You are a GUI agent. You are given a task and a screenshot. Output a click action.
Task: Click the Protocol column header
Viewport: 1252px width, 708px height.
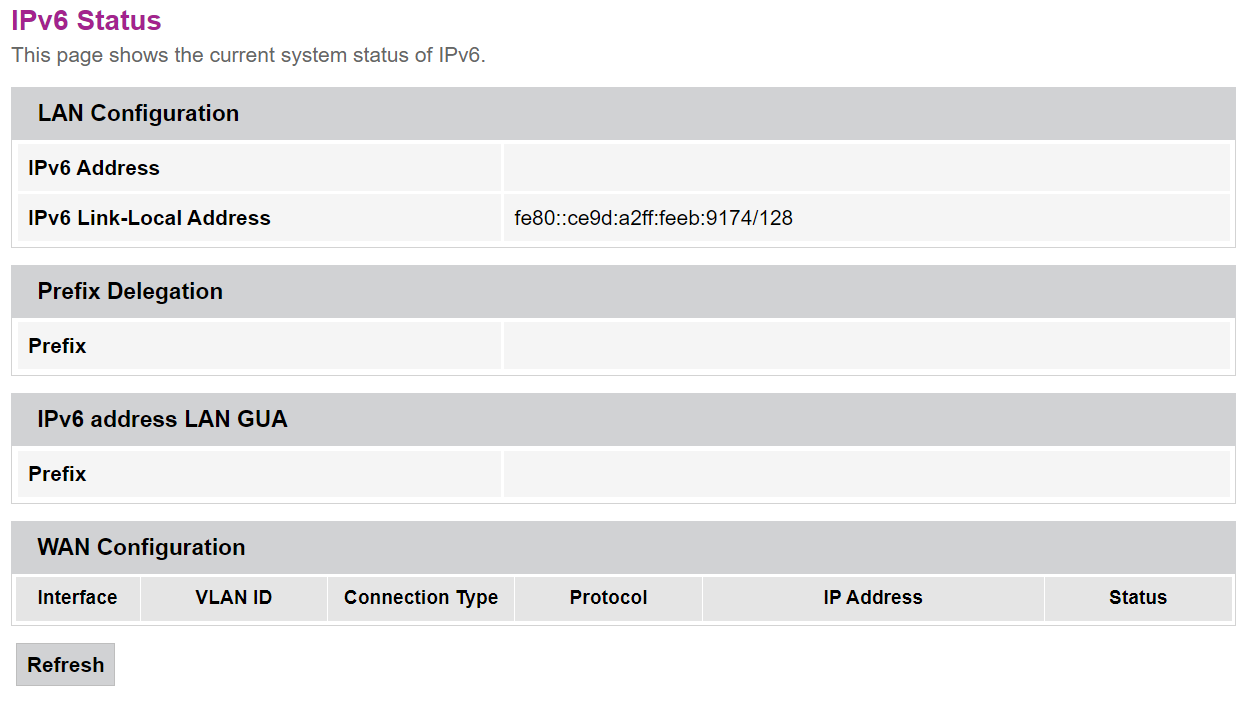tap(608, 598)
